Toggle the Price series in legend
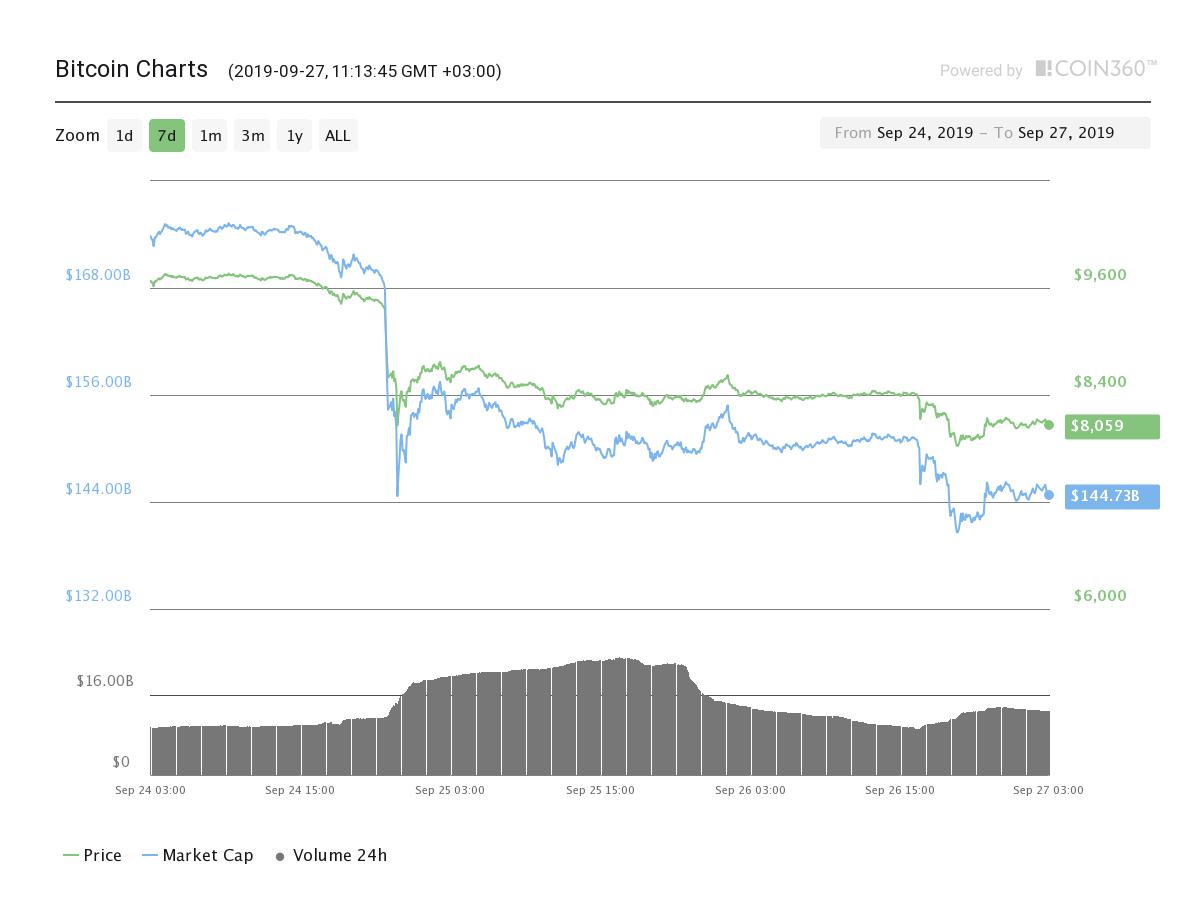This screenshot has width=1200, height=900. pos(92,855)
